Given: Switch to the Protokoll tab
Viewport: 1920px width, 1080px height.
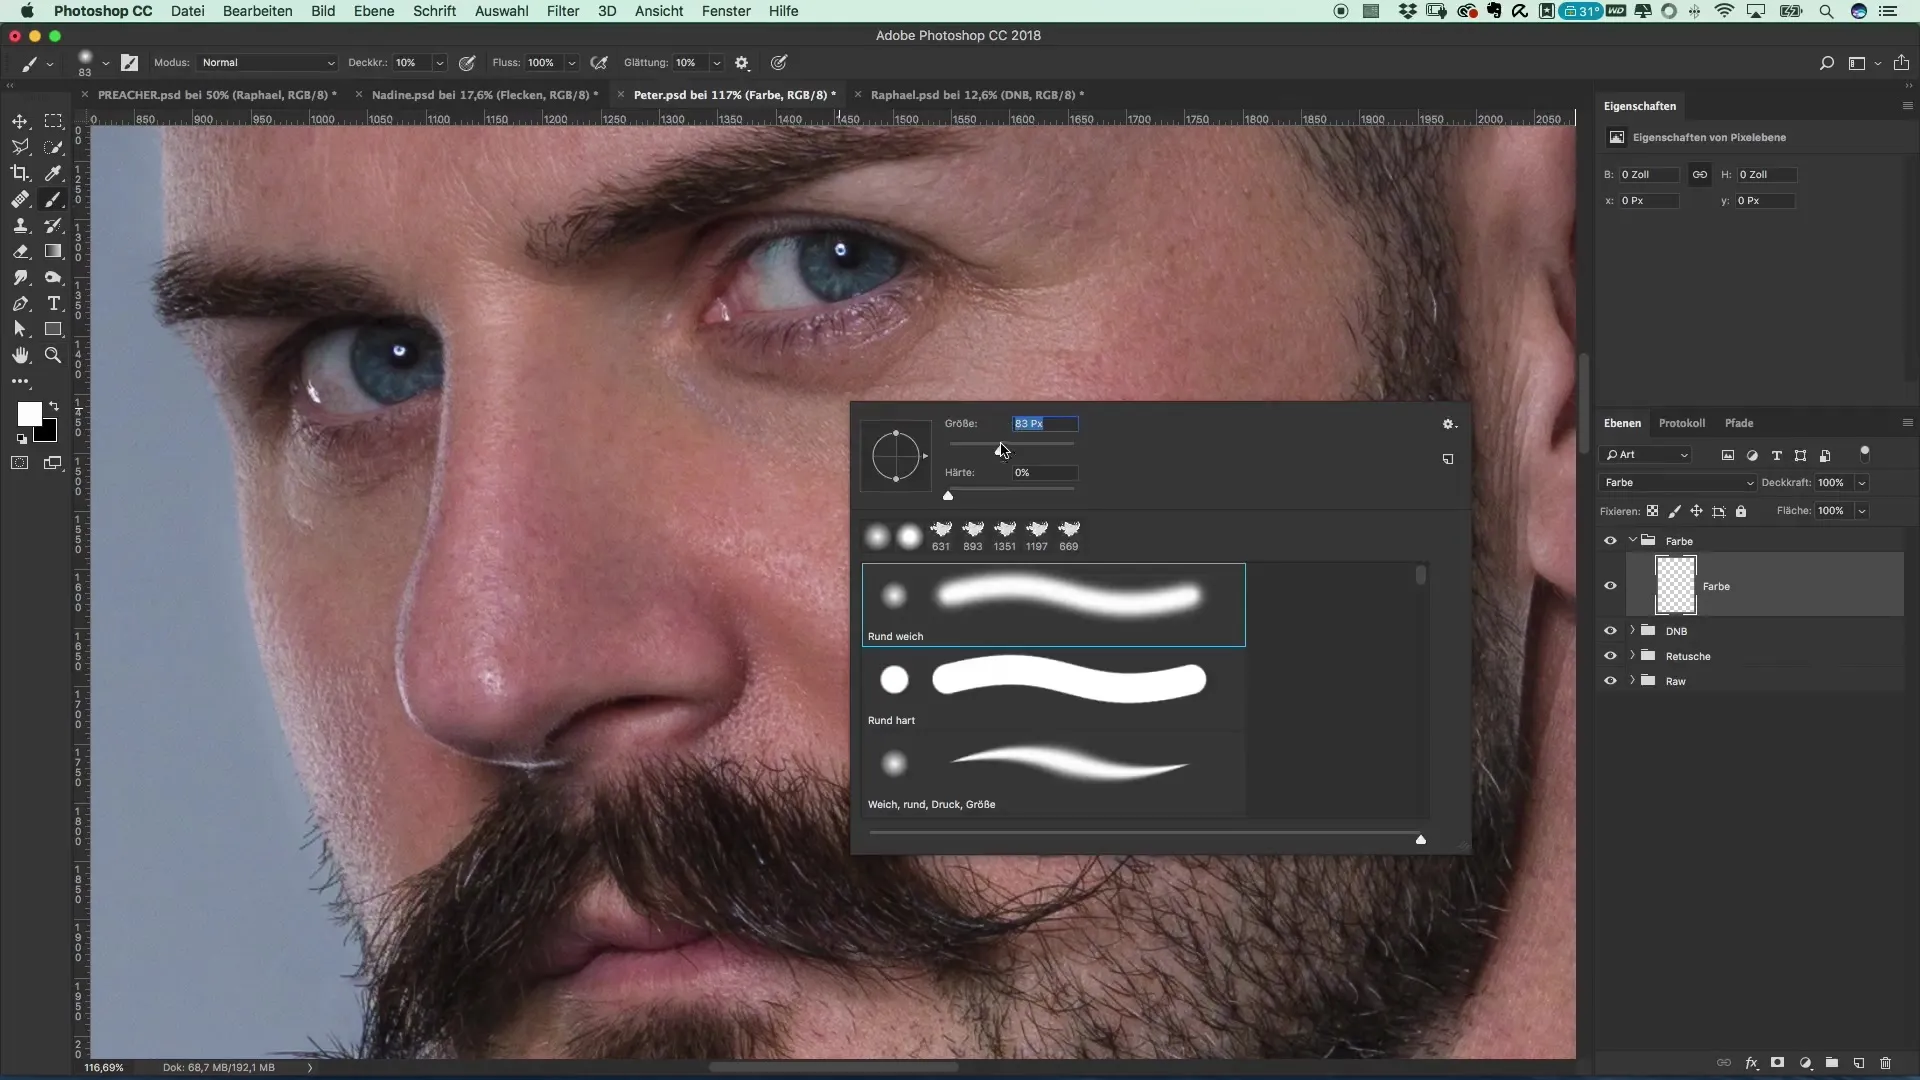Looking at the screenshot, I should click(x=1681, y=423).
